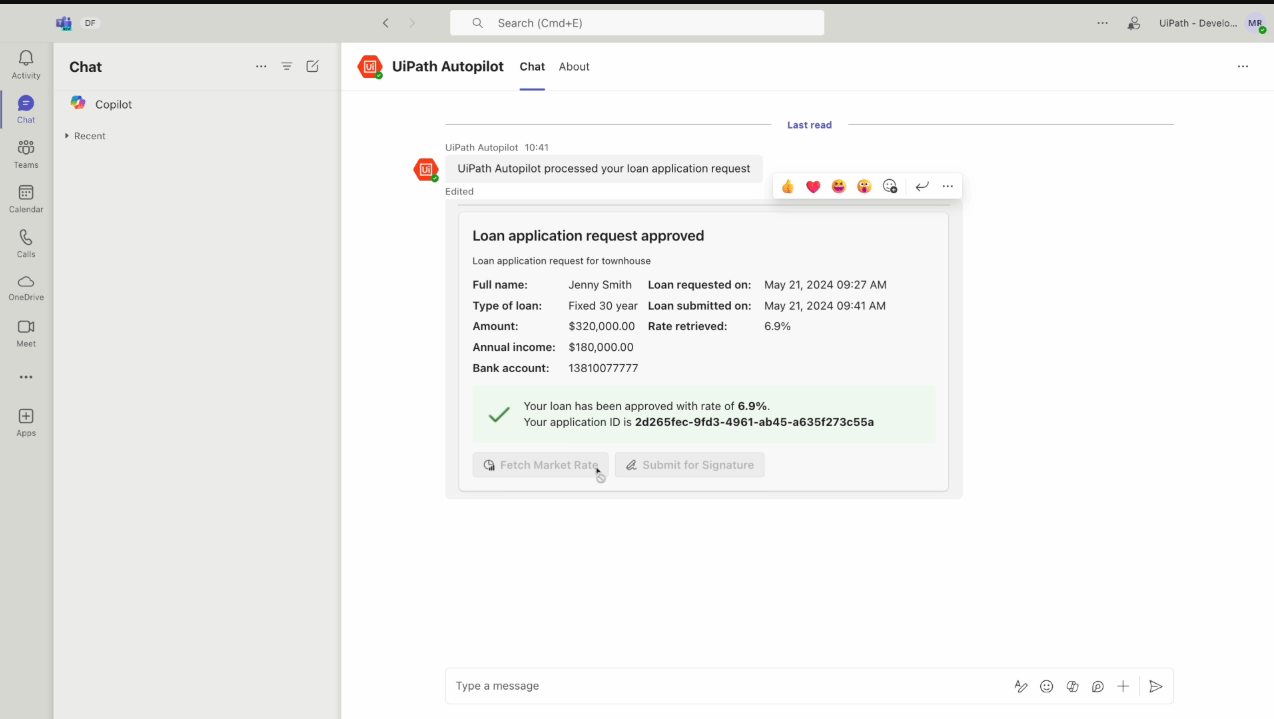The width and height of the screenshot is (1274, 719).
Task: Expand the Recent chats section
Action: click(x=67, y=136)
